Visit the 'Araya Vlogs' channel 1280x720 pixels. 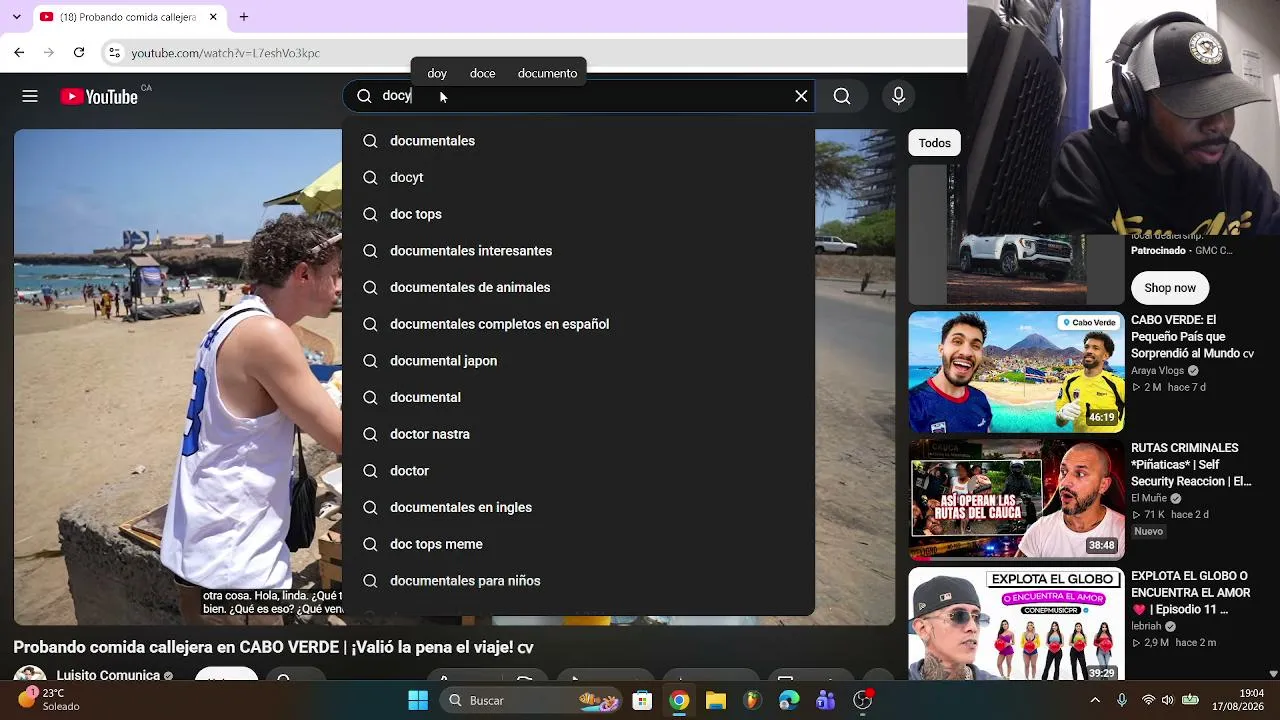pos(1157,371)
